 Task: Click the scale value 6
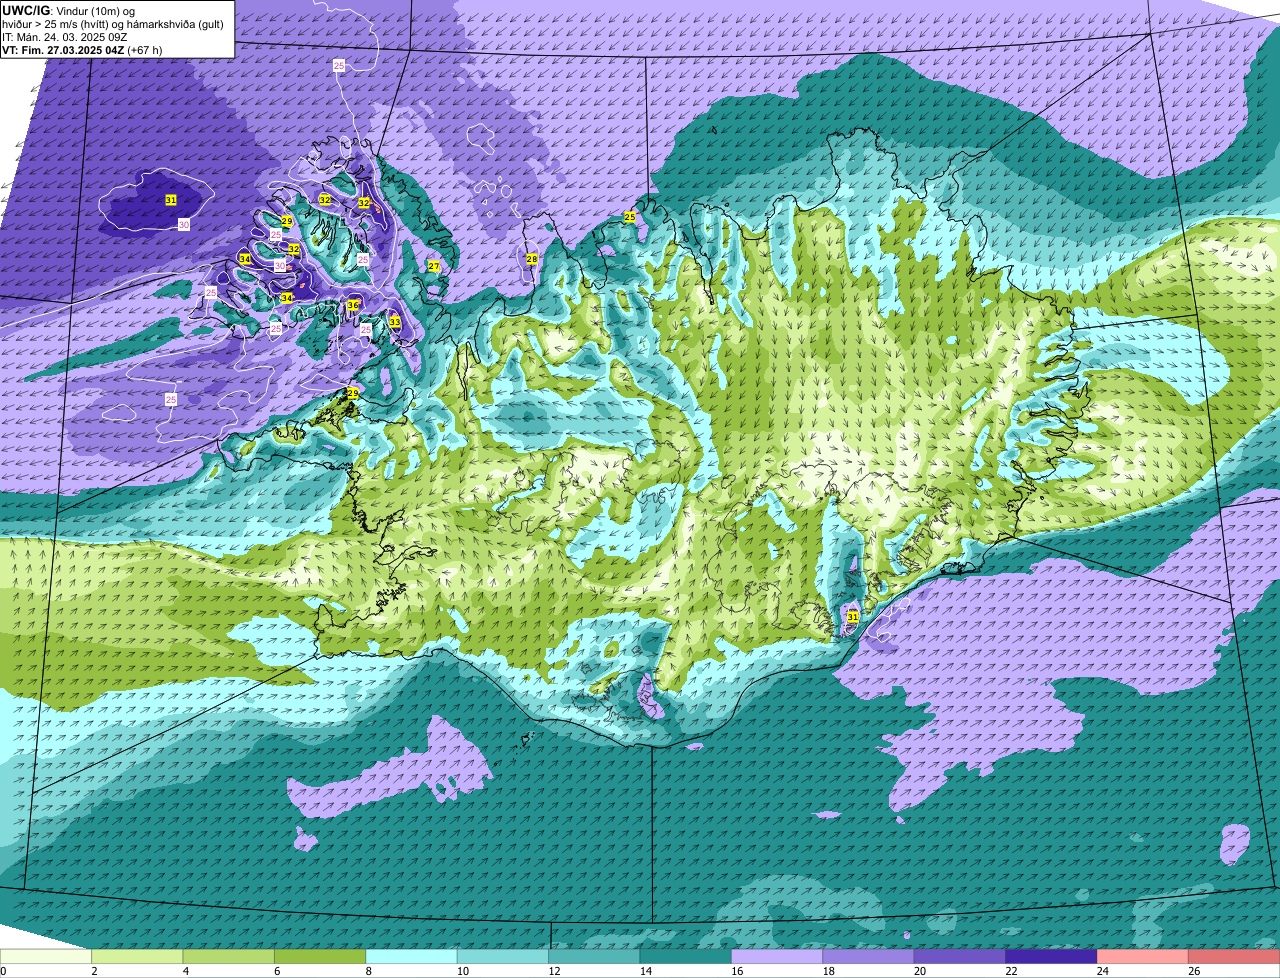[x=277, y=970]
